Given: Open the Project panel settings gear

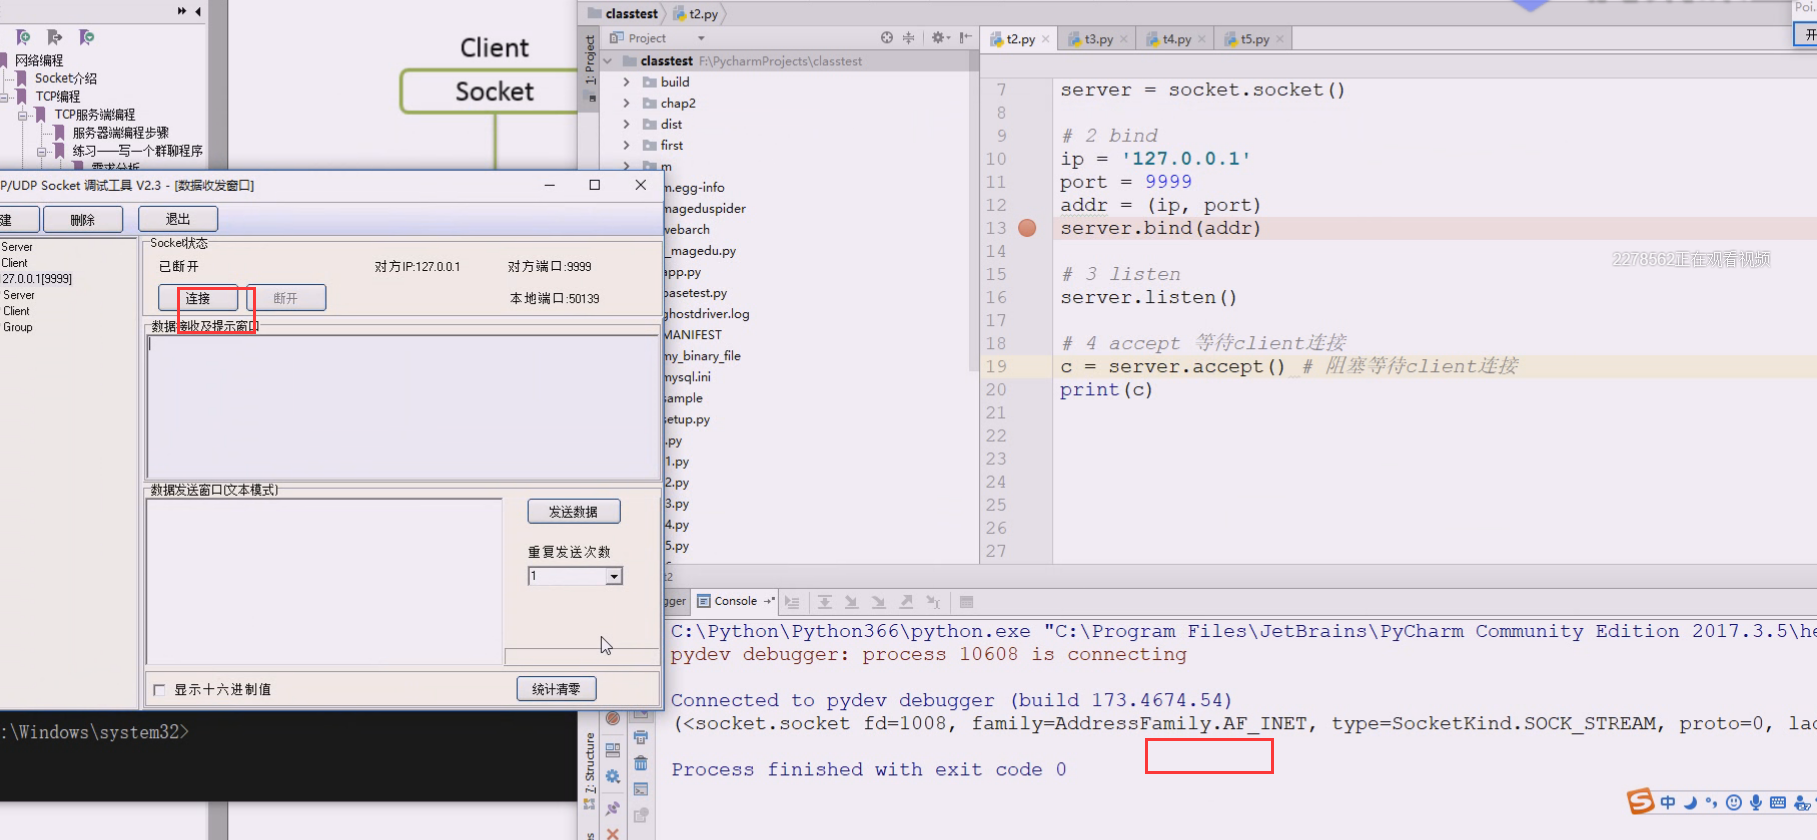Looking at the screenshot, I should pos(940,38).
